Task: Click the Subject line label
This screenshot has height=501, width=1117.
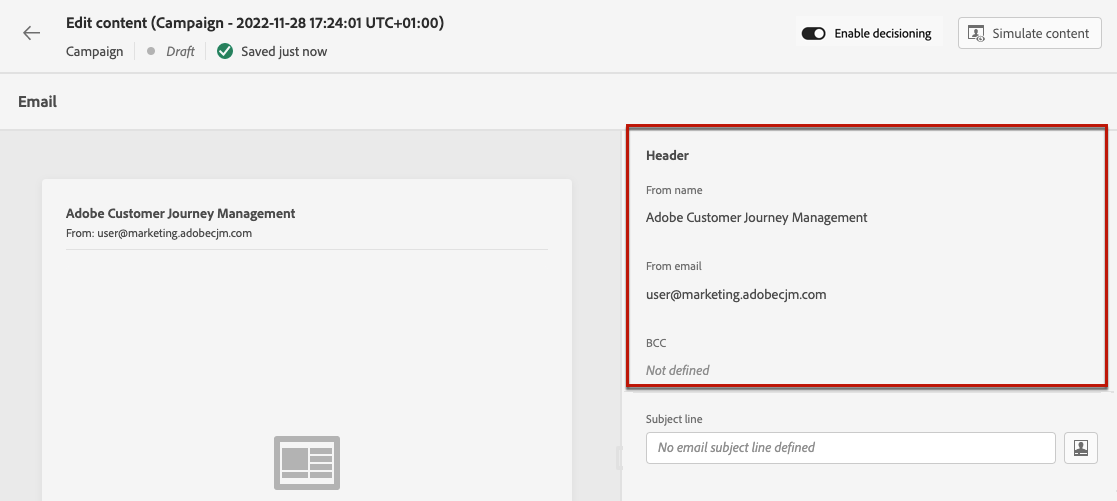Action: [x=675, y=420]
